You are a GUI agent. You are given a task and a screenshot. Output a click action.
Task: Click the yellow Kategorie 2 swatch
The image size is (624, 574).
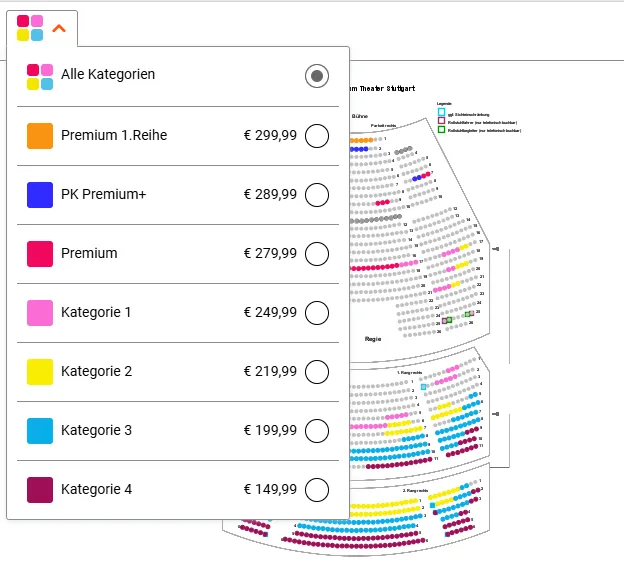point(40,372)
